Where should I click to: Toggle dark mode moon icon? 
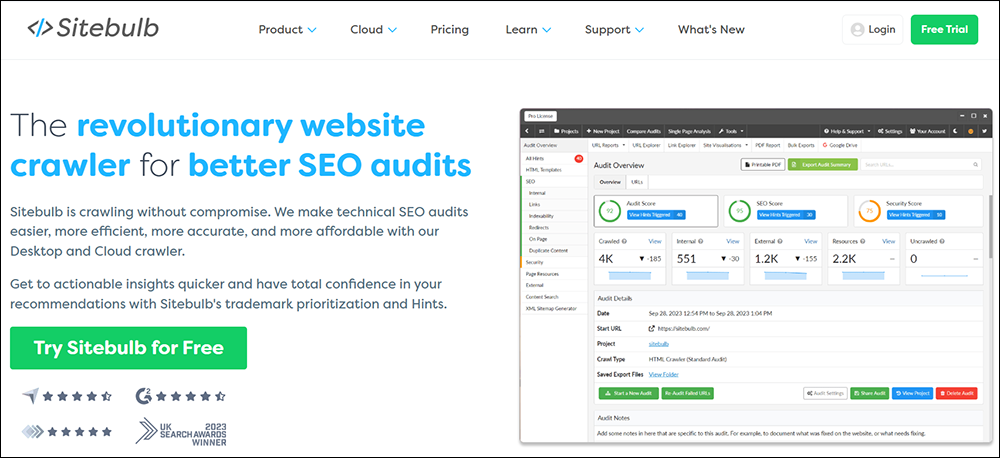point(955,131)
